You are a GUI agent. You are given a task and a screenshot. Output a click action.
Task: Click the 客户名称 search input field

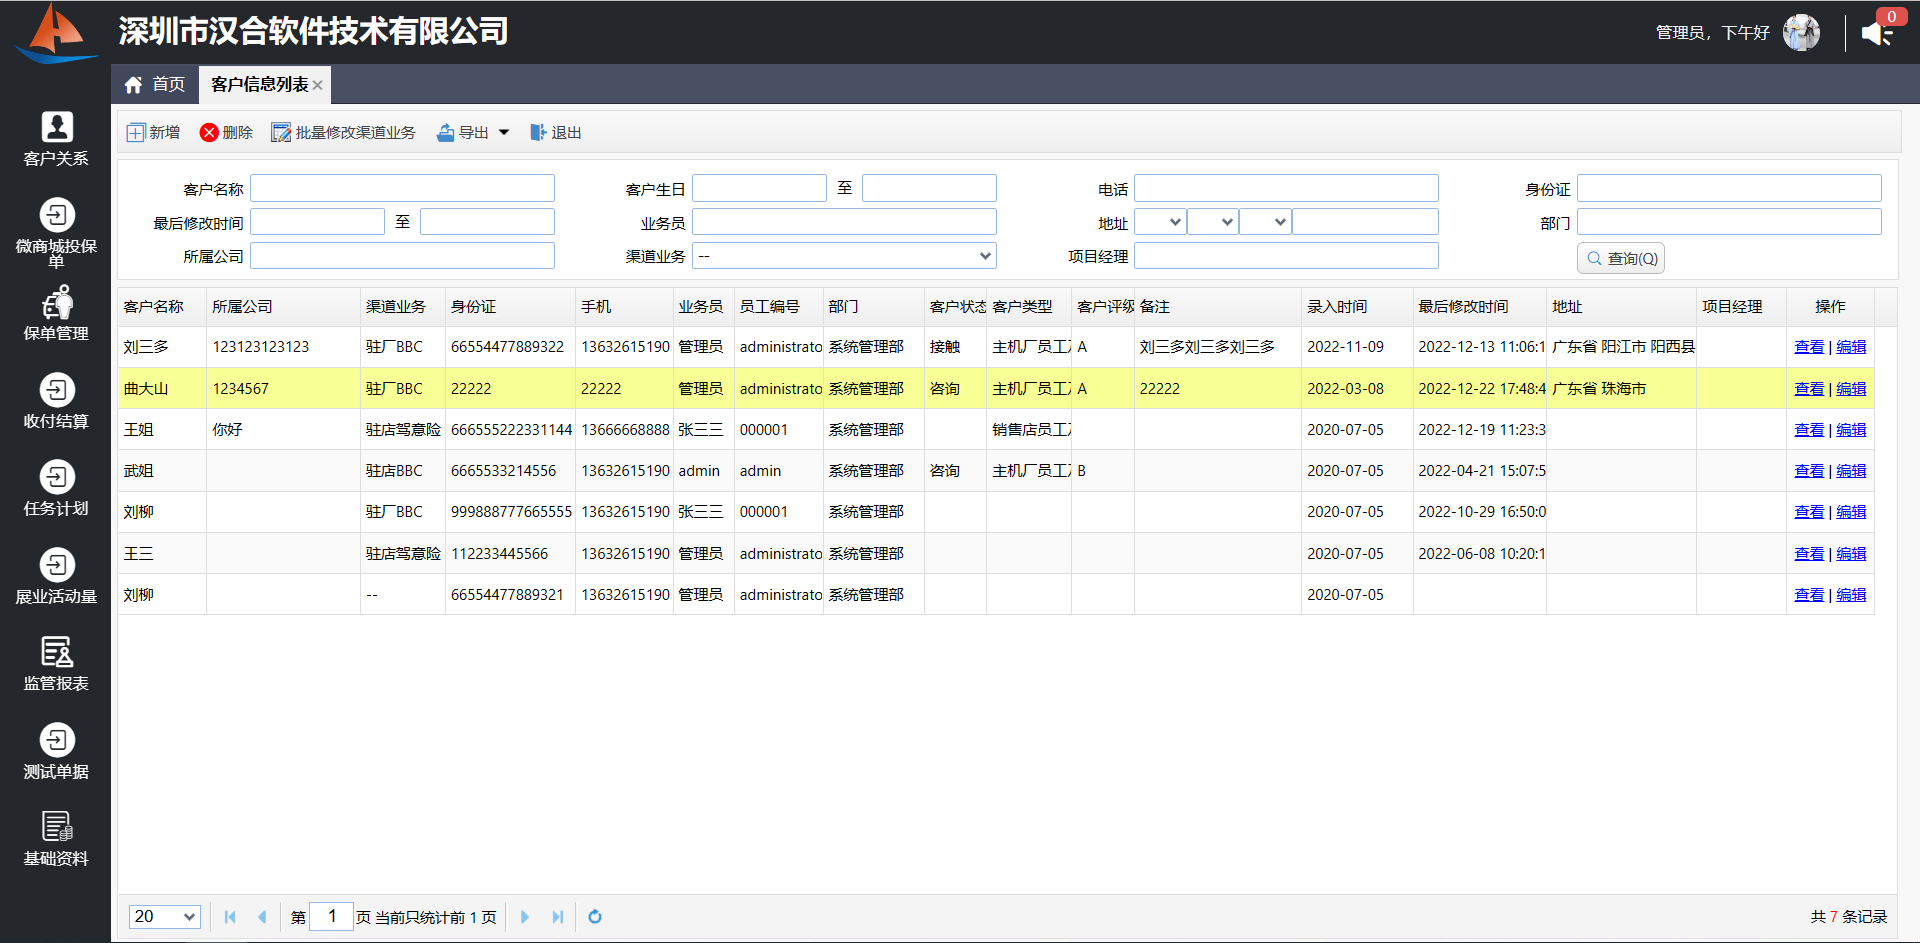[402, 188]
